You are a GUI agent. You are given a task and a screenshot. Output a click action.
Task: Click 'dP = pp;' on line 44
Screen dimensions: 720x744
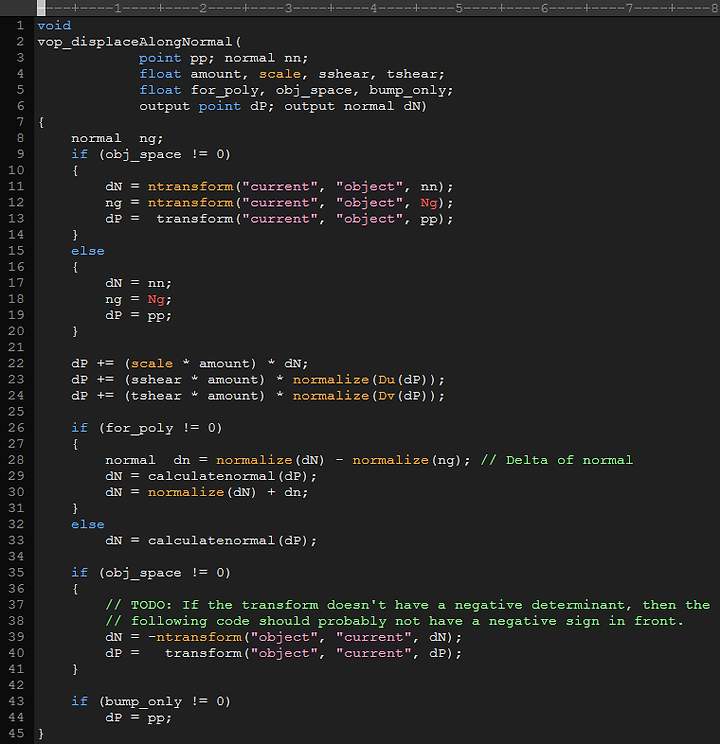click(x=138, y=717)
